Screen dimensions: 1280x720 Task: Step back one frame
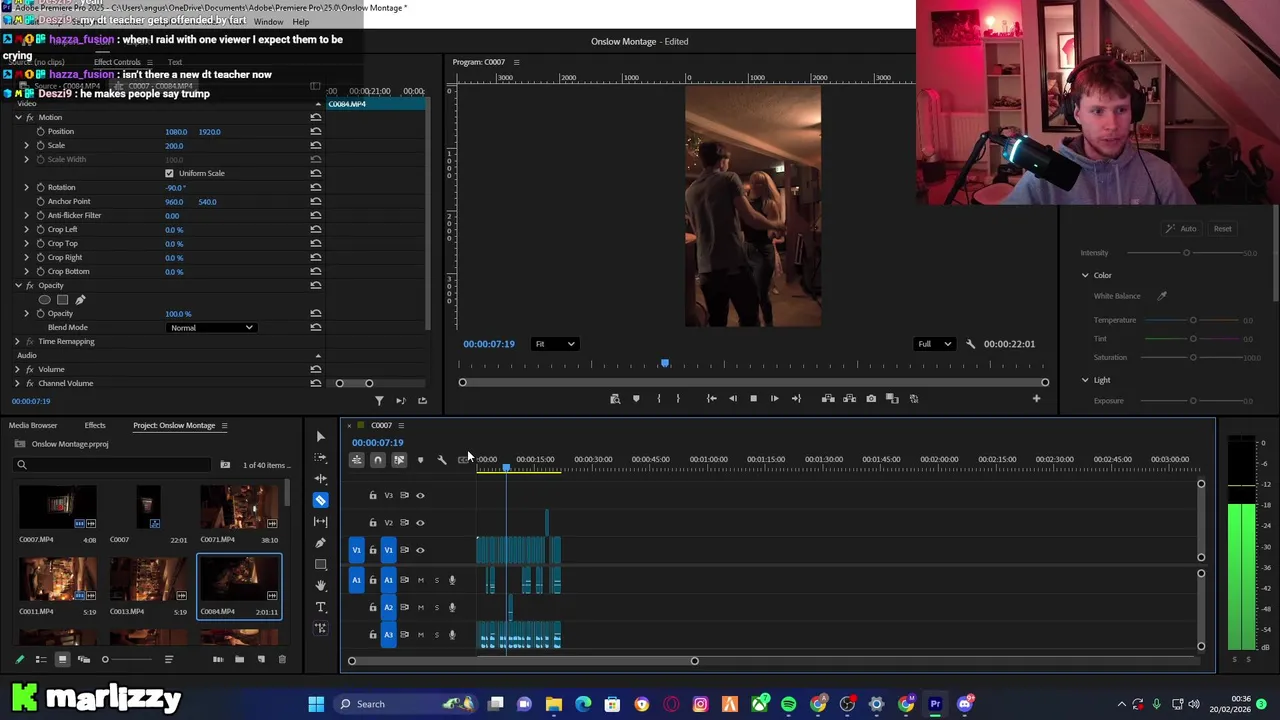(x=732, y=399)
